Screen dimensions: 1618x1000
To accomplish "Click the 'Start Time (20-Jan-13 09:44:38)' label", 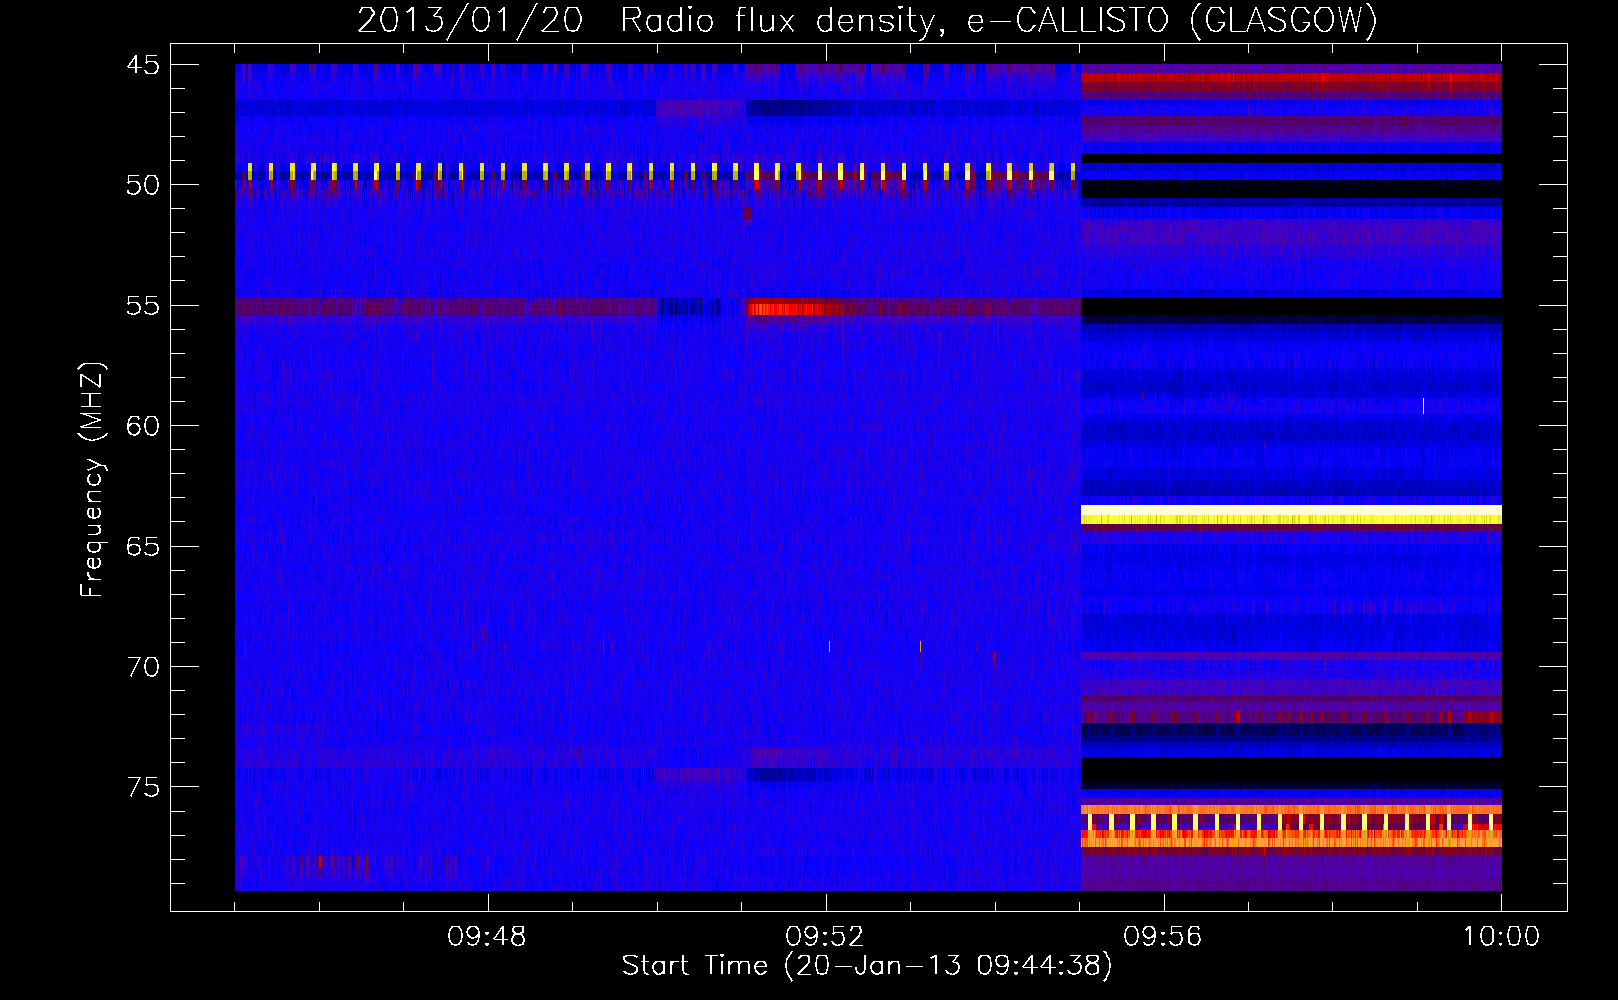I will pos(867,966).
